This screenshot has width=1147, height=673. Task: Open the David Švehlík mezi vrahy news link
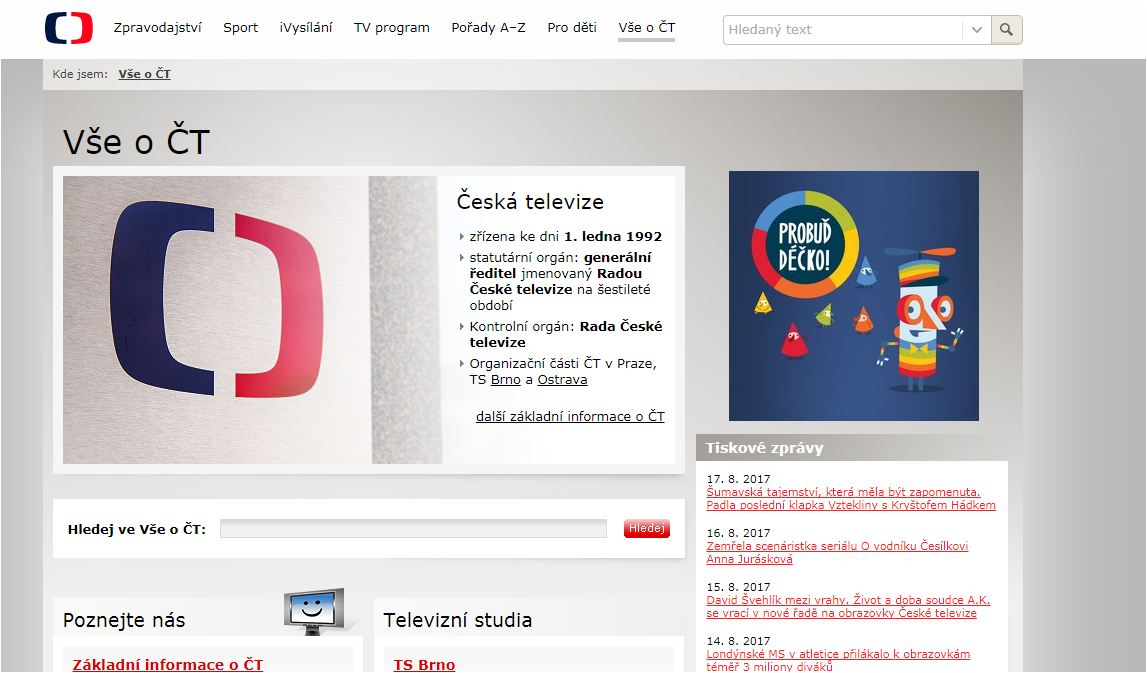pyautogui.click(x=849, y=606)
